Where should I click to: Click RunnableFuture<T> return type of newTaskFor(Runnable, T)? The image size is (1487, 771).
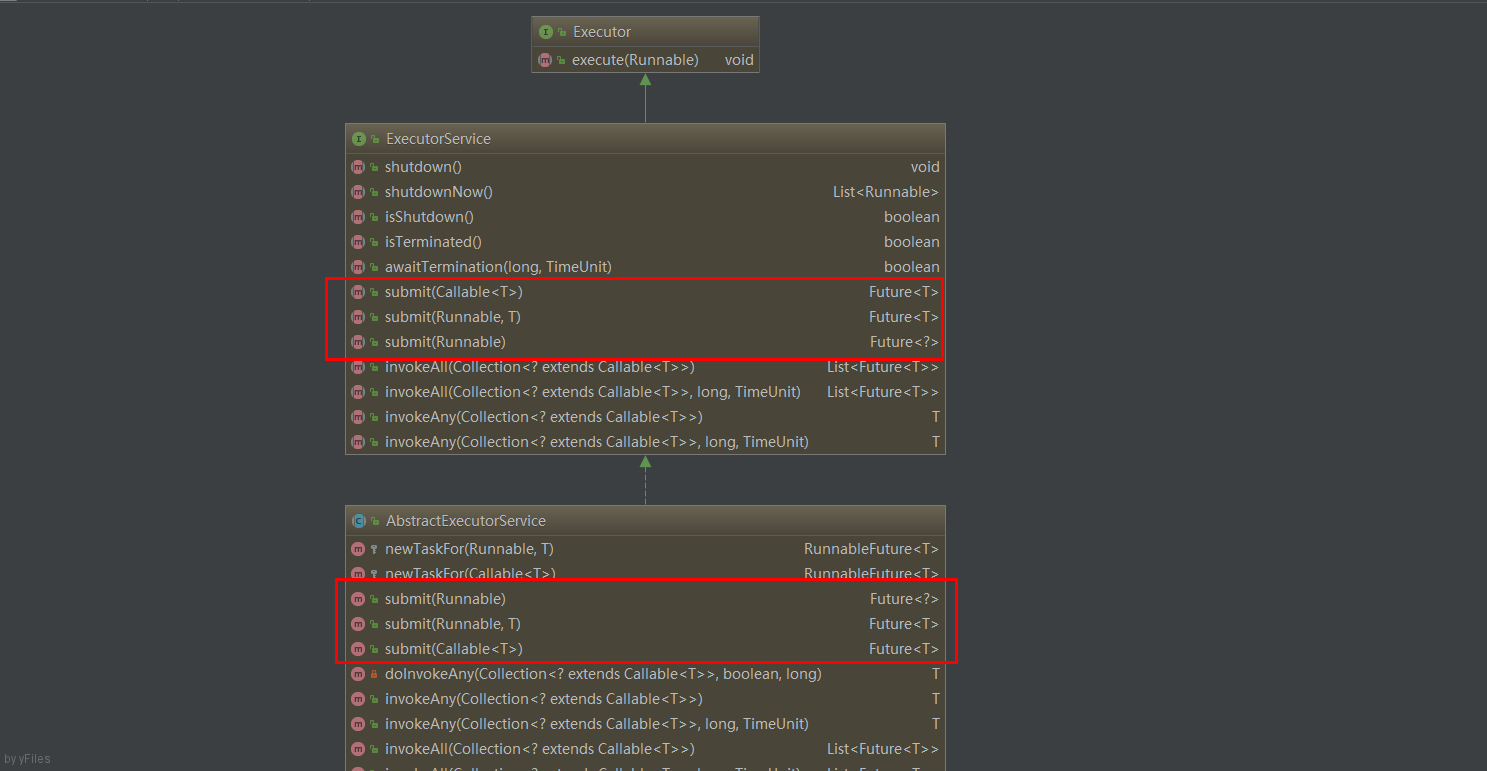tap(872, 549)
